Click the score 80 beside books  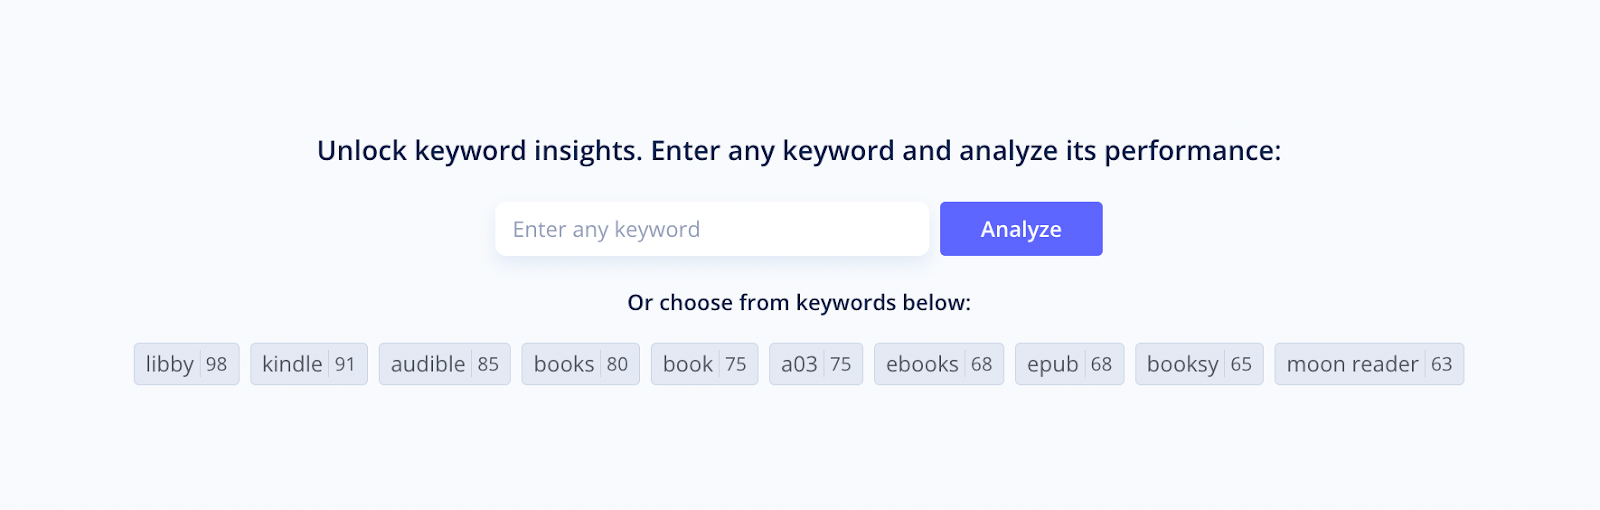click(x=618, y=365)
